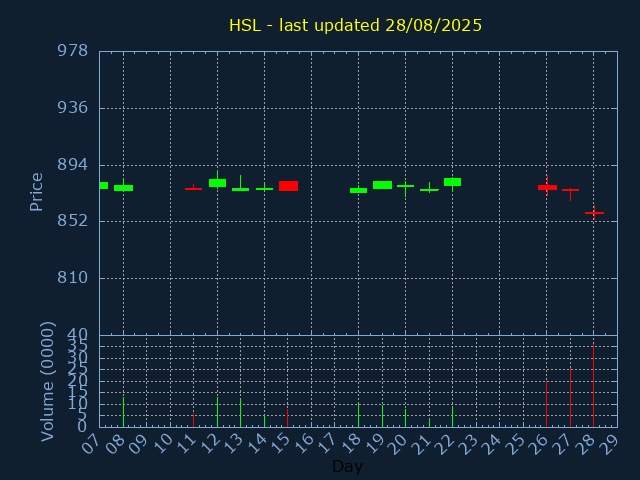
Task: Select the green candlestick for day 18
Action: pyautogui.click(x=358, y=190)
